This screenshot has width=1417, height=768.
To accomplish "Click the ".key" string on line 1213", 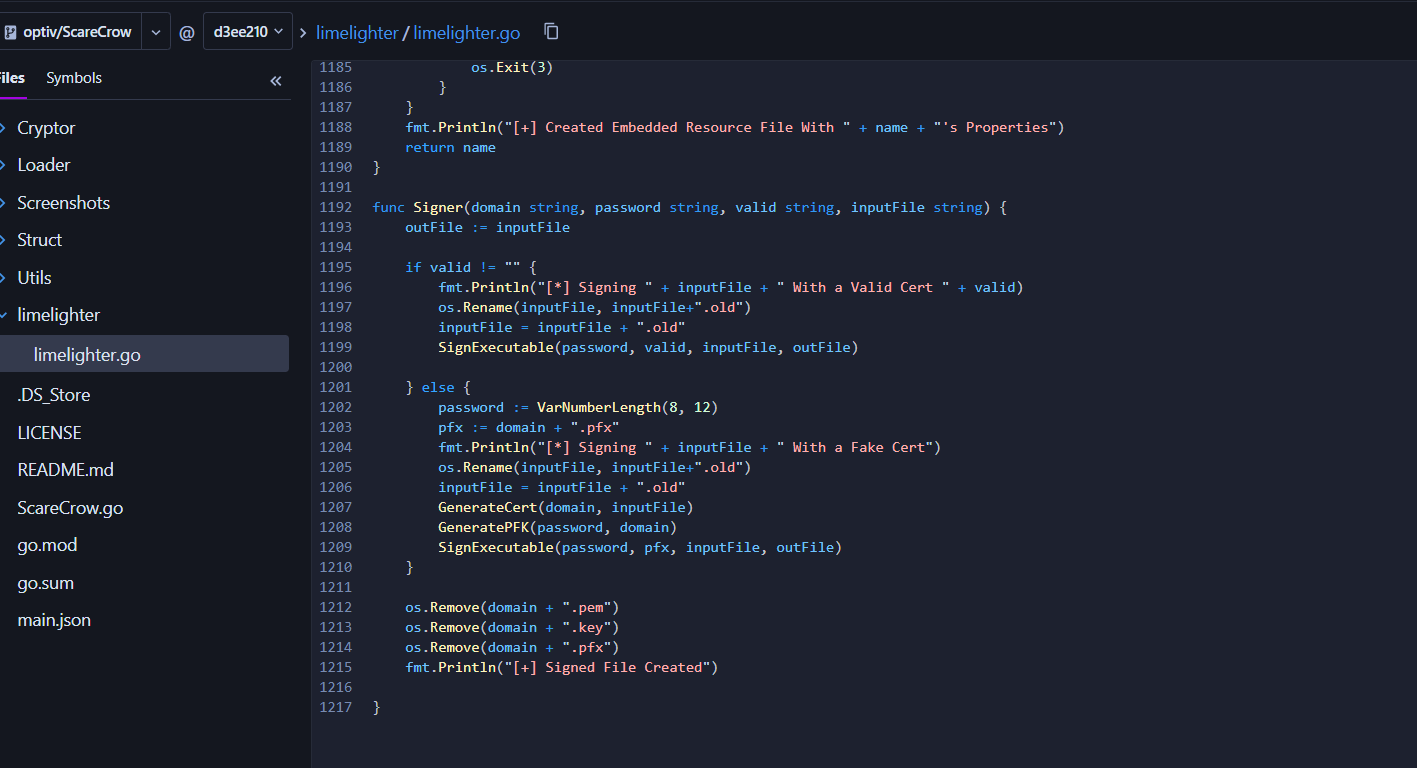I will (586, 627).
